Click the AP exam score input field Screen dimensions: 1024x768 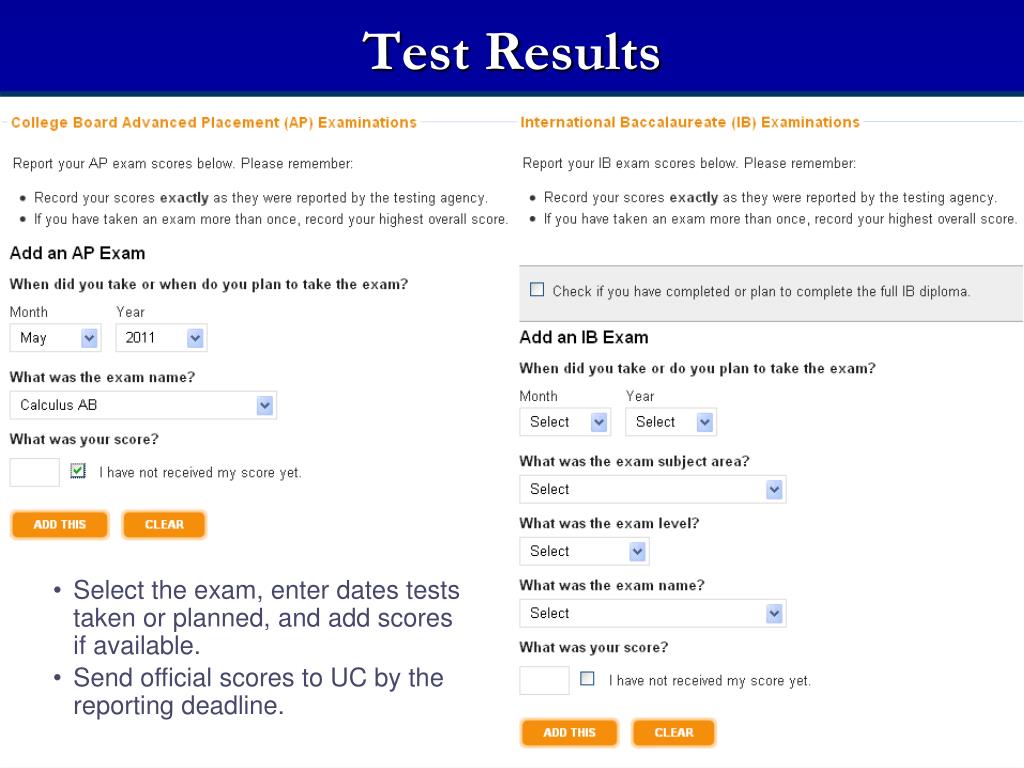(35, 472)
